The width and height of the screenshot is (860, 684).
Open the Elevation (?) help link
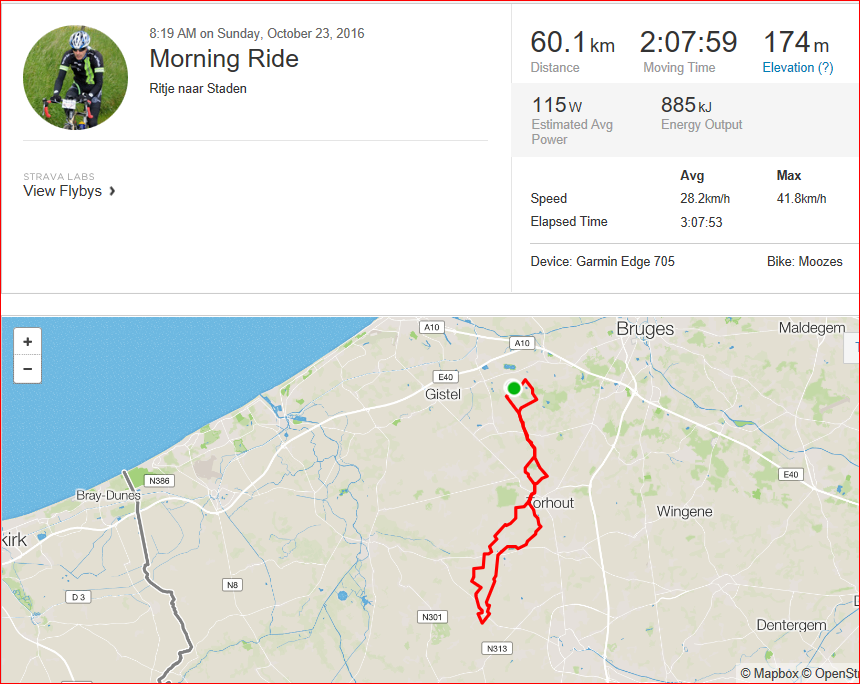(x=797, y=67)
